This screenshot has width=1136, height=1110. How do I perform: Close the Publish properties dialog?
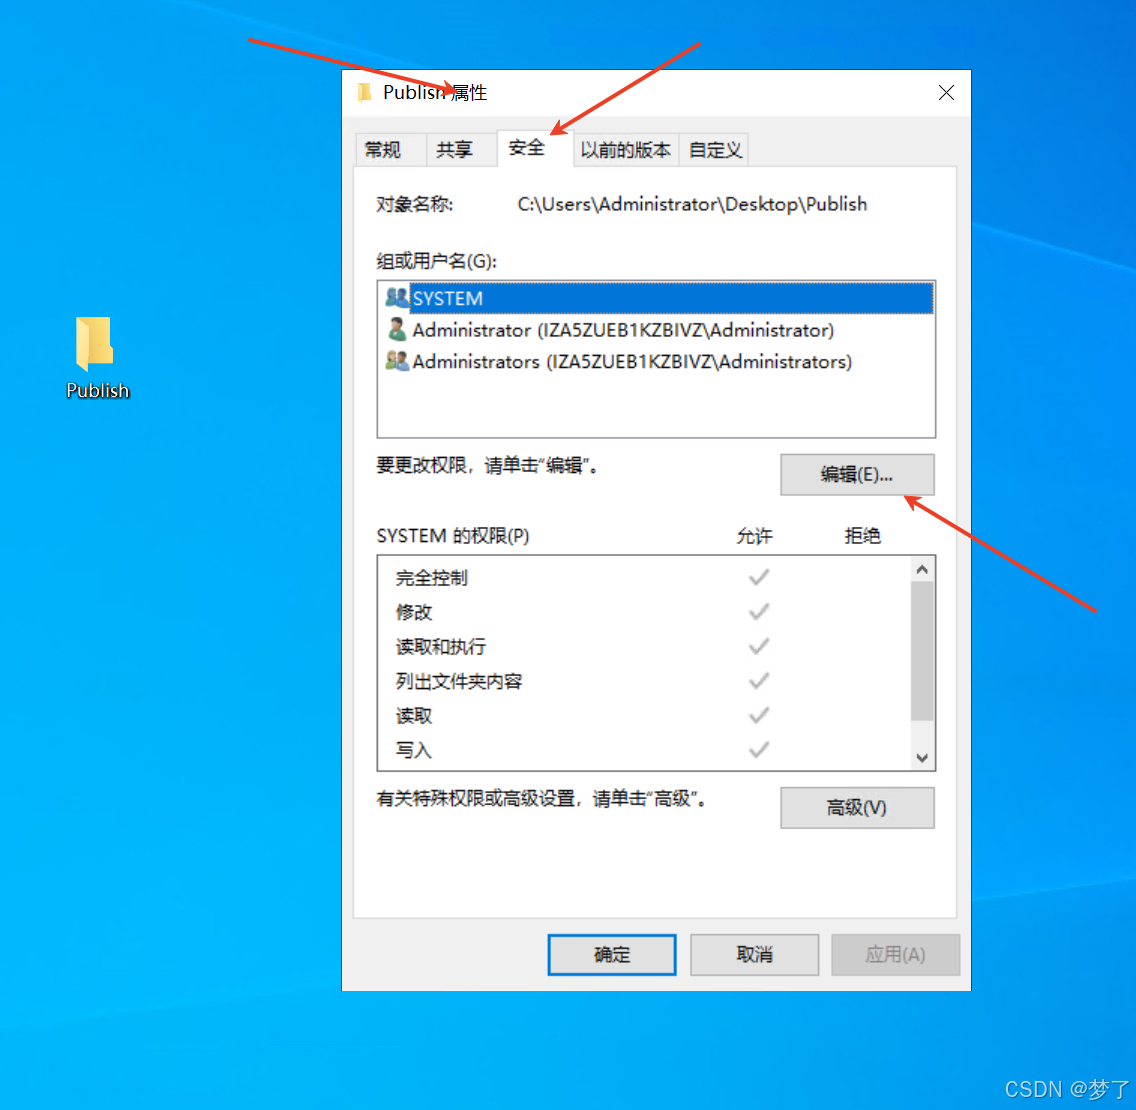(x=945, y=93)
